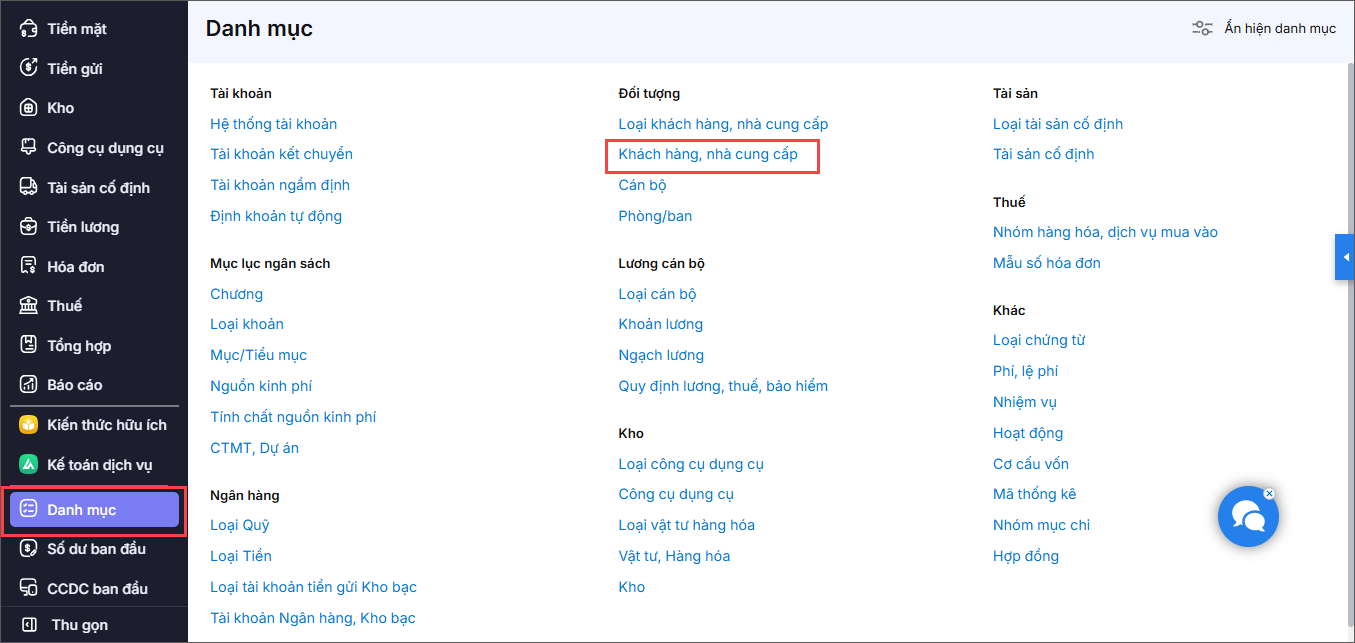Open the blue chat support bubble
The image size is (1355, 643).
tap(1248, 516)
